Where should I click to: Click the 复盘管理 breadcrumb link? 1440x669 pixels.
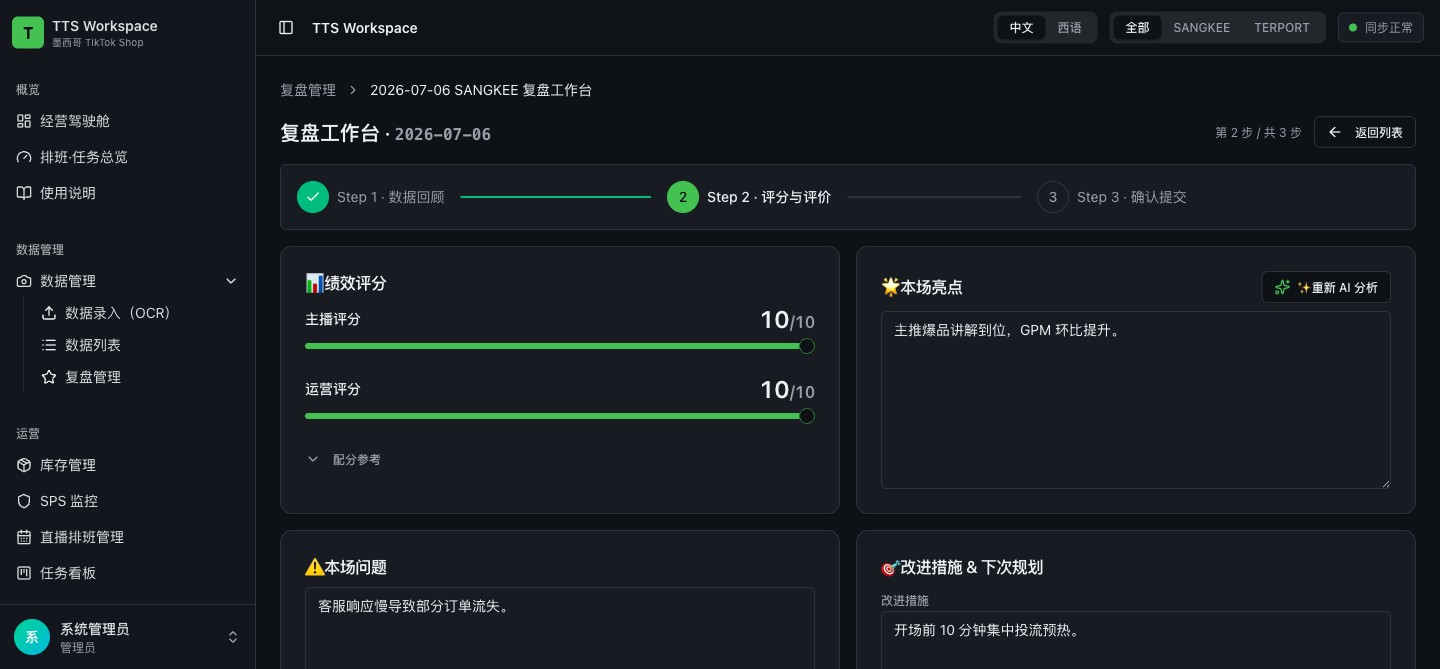pos(308,90)
